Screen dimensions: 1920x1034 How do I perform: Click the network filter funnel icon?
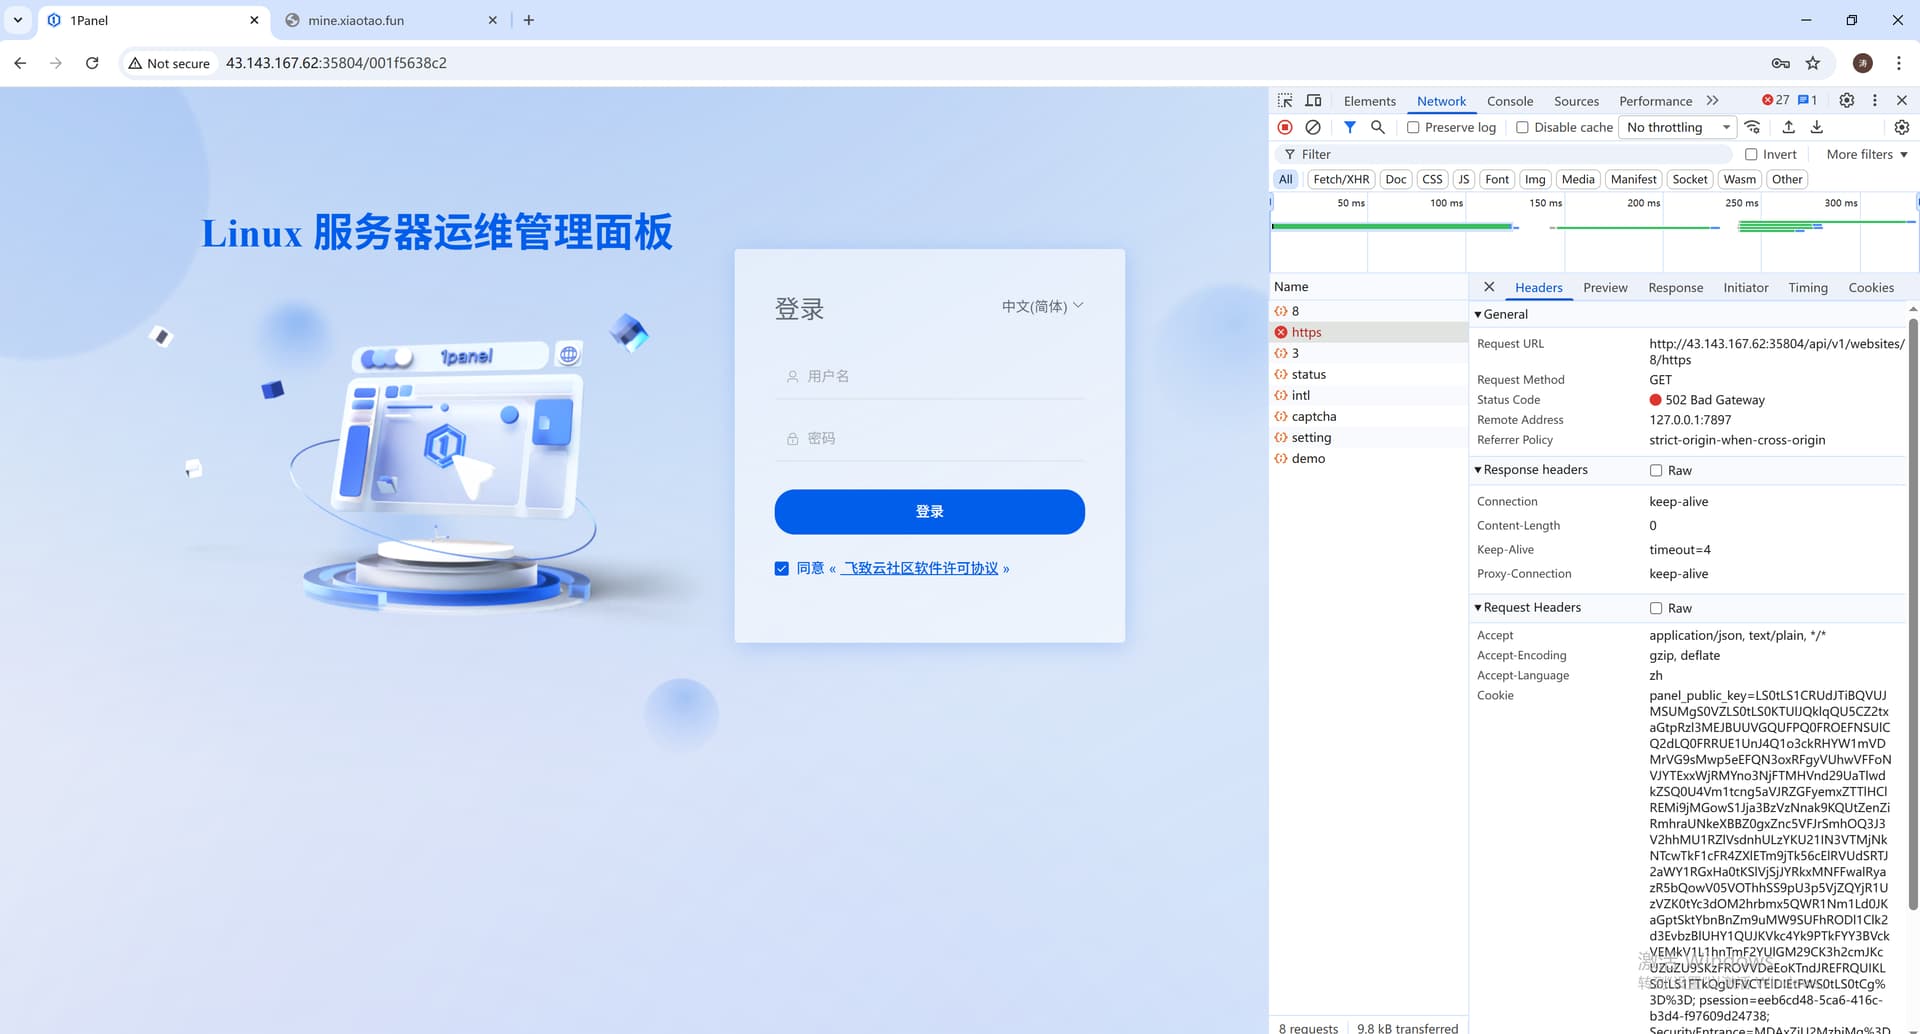pyautogui.click(x=1349, y=127)
